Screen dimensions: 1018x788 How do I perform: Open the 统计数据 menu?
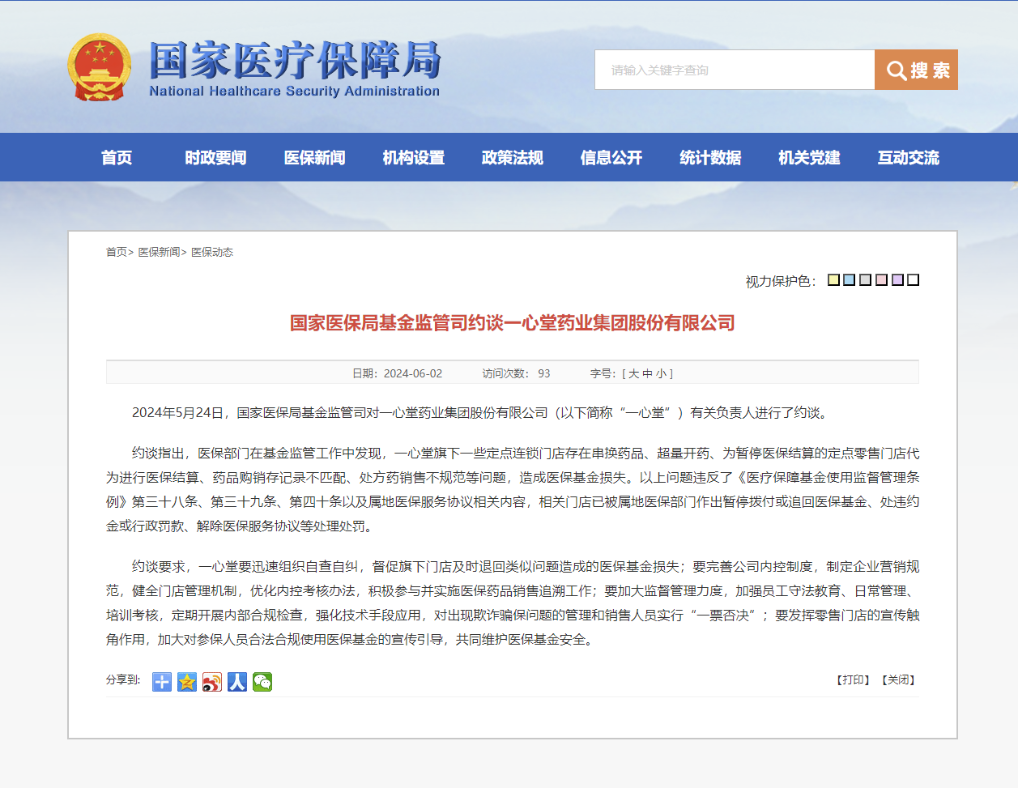tap(709, 157)
